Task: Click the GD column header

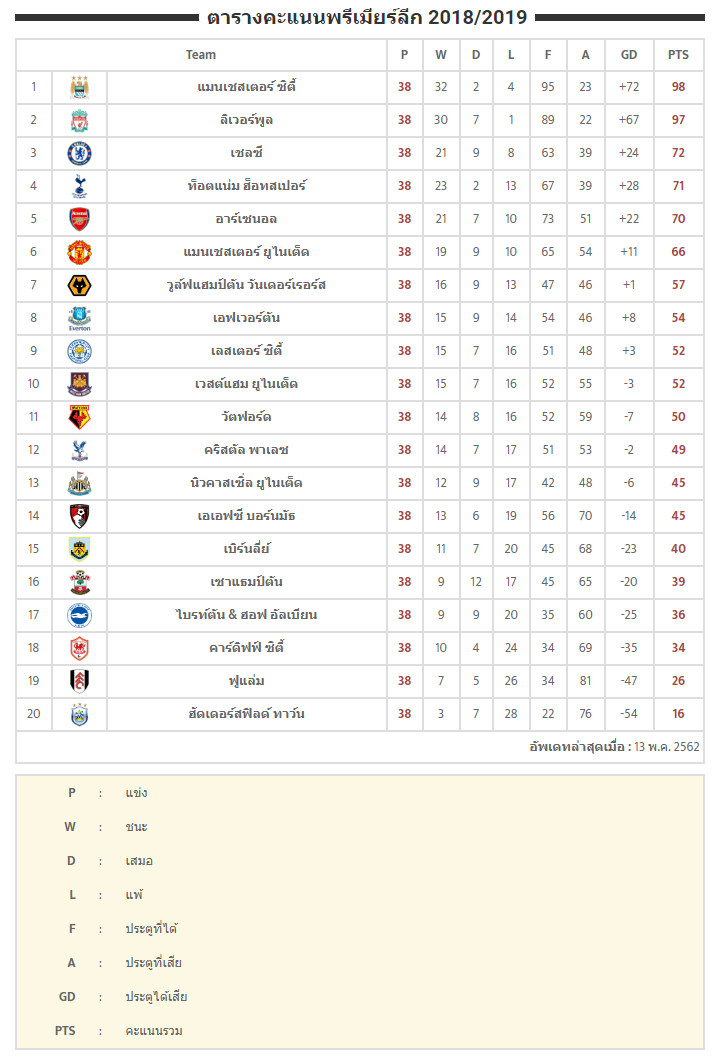Action: (x=629, y=55)
